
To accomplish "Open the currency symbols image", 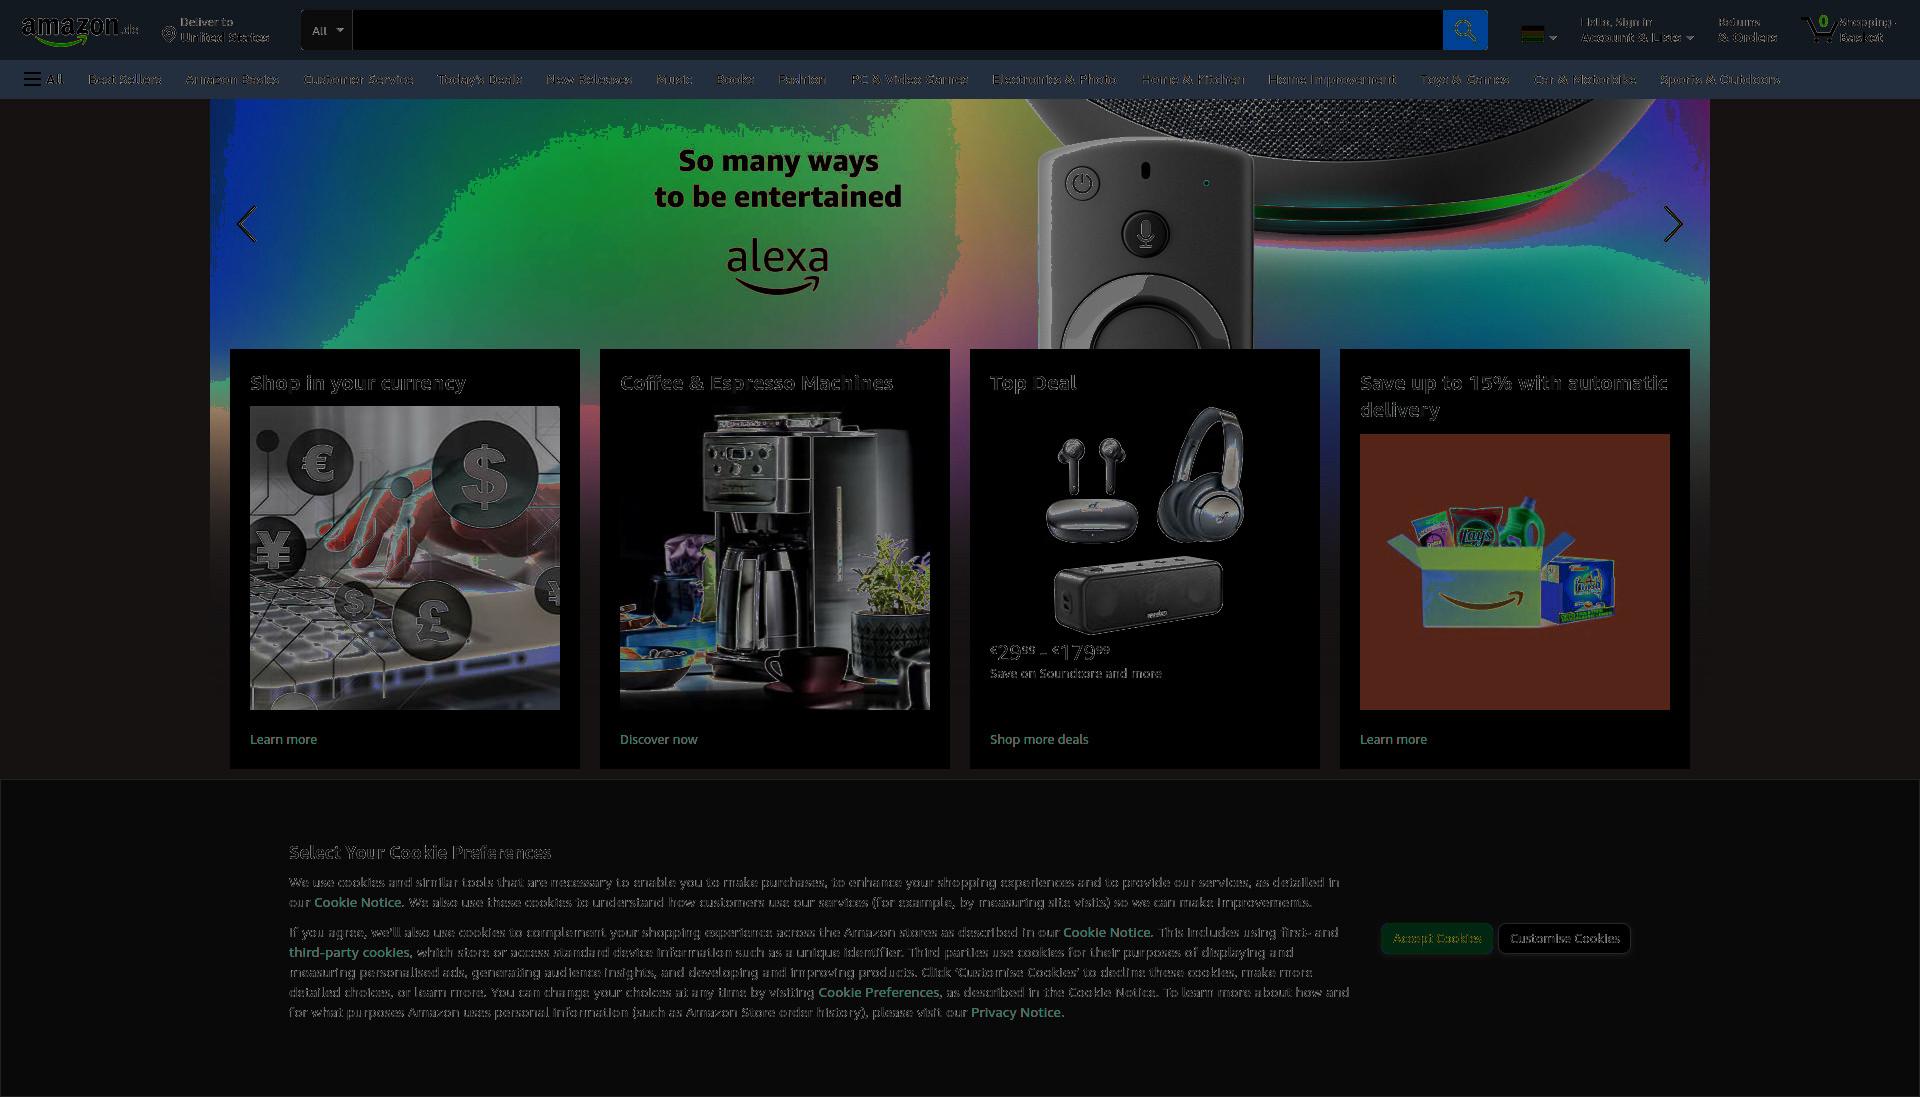I will (405, 558).
